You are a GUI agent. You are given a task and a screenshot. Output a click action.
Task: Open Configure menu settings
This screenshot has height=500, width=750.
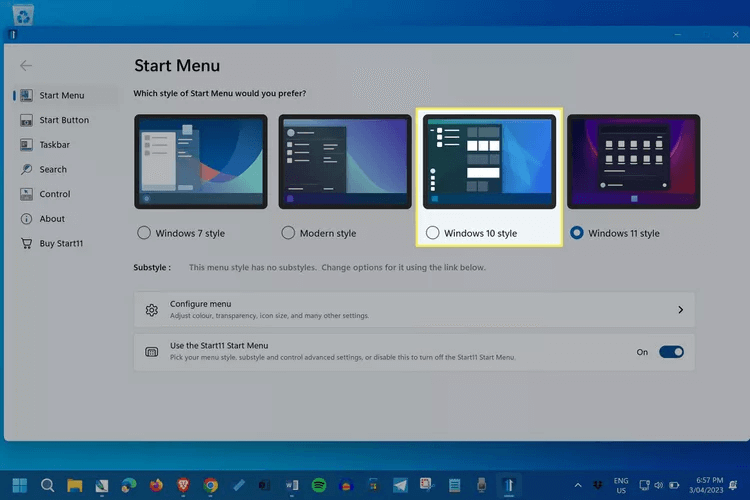pyautogui.click(x=414, y=310)
